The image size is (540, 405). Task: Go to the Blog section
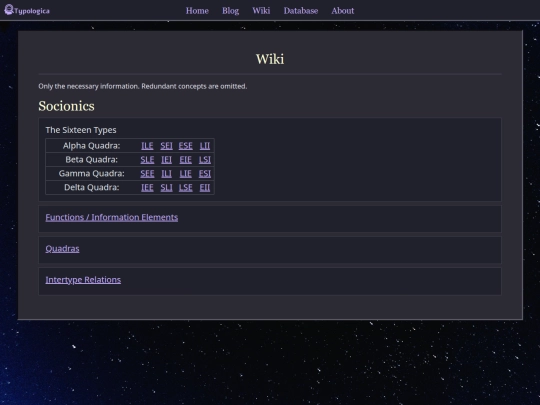pyautogui.click(x=230, y=11)
